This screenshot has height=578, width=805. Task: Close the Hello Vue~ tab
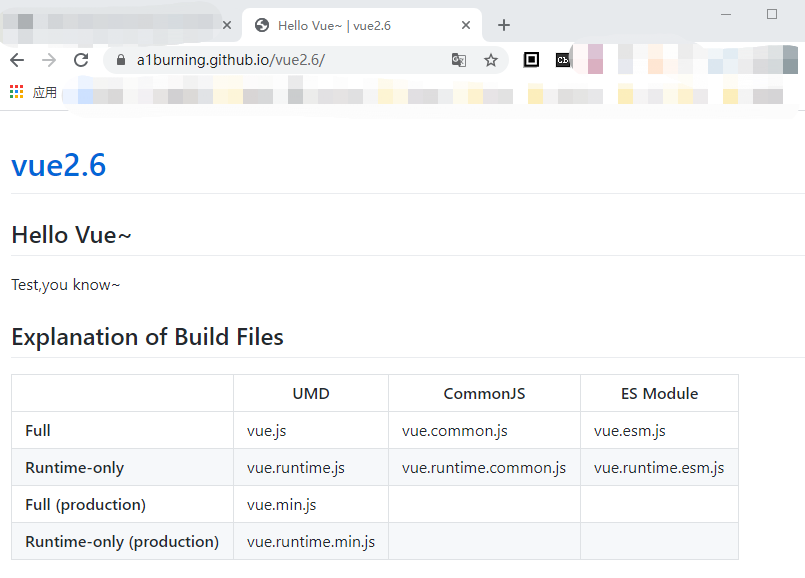pyautogui.click(x=466, y=25)
